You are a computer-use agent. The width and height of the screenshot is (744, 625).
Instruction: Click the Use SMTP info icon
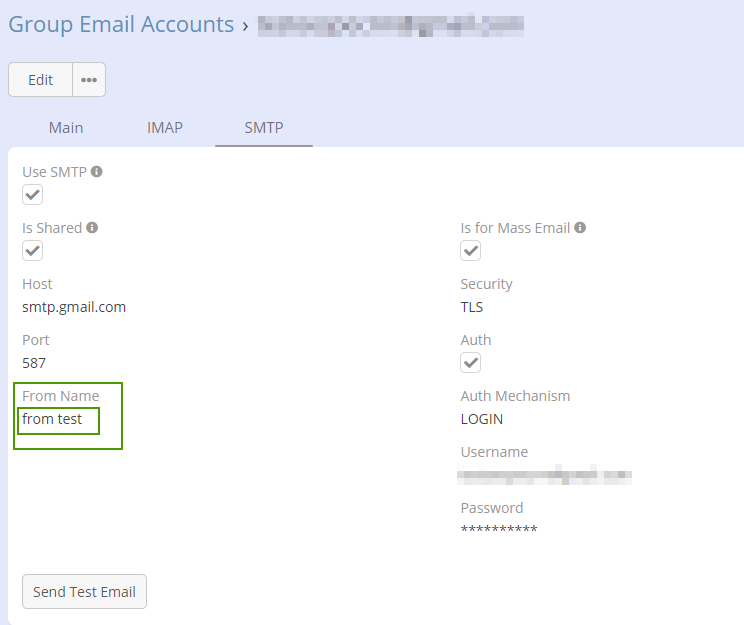coord(97,172)
